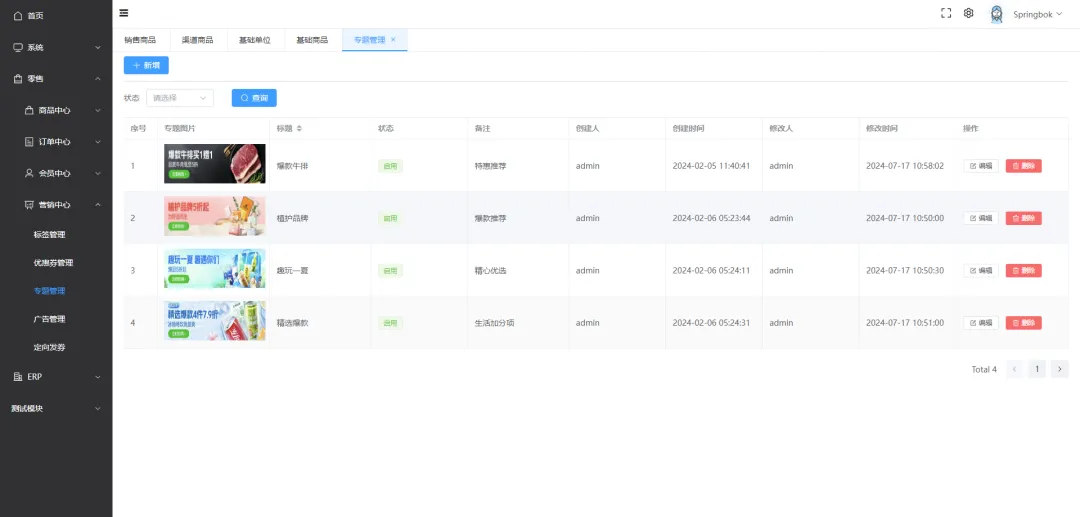This screenshot has height=517, width=1080.
Task: Open the 精选爆款 banner thumbnail
Action: pos(214,321)
